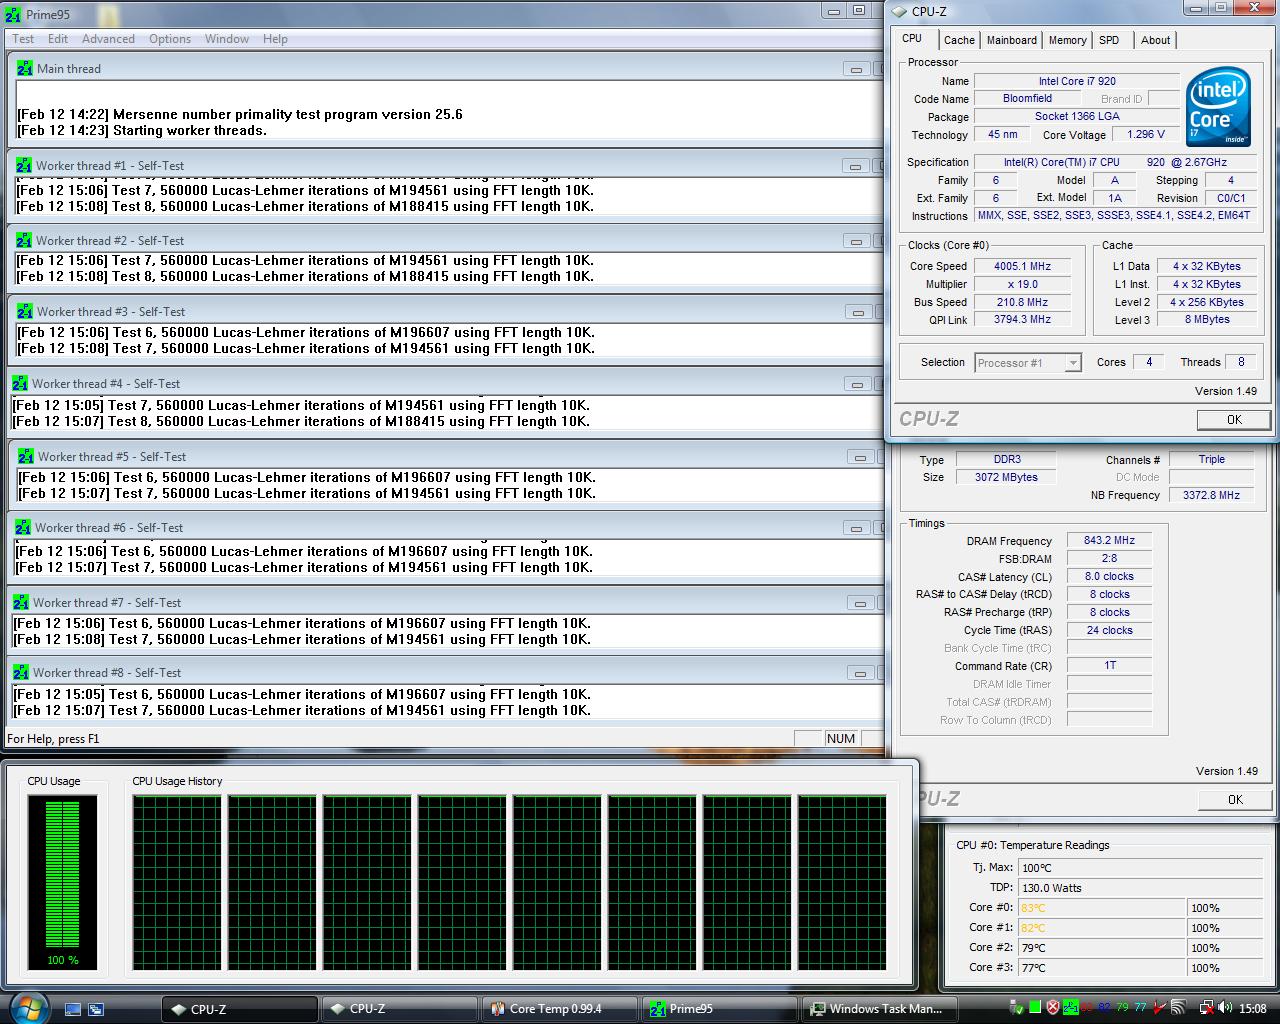The height and width of the screenshot is (1024, 1280).
Task: Open Core Temp 0.99.4 from the taskbar
Action: [x=558, y=1009]
